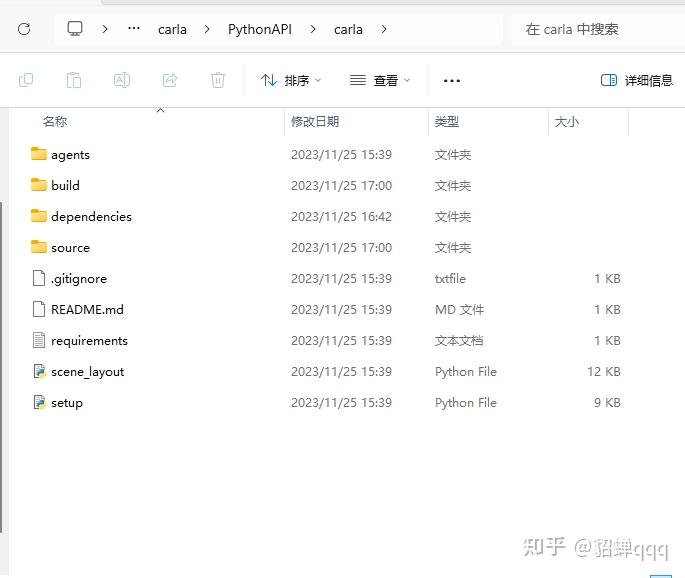The image size is (685, 578).
Task: Open the 查看 view dropdown
Action: pyautogui.click(x=380, y=80)
